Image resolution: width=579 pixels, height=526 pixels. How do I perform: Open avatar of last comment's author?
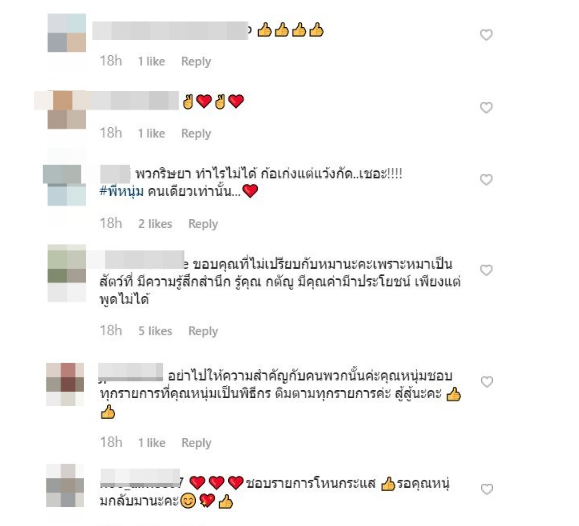point(65,485)
